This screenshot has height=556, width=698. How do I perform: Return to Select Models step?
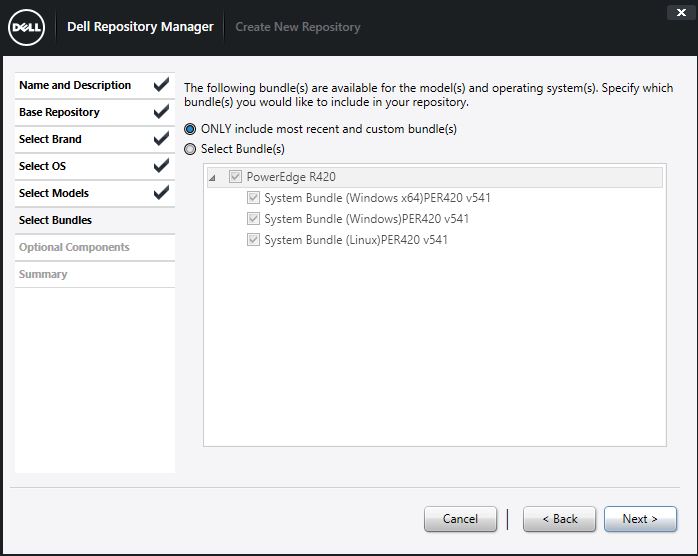[94, 193]
